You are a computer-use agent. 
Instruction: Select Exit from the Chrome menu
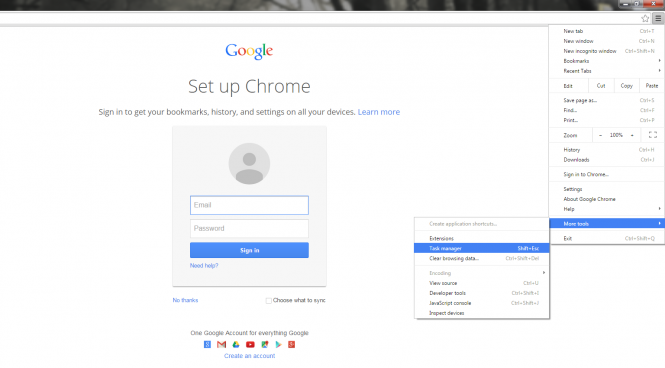pyautogui.click(x=607, y=238)
